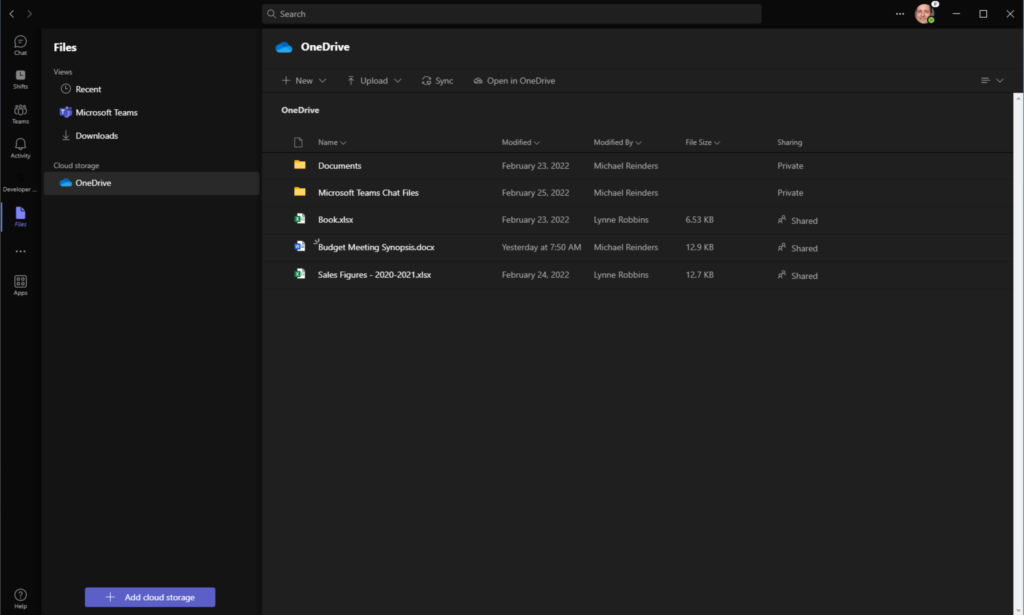1024x615 pixels.
Task: Click the Sync button
Action: coord(437,80)
